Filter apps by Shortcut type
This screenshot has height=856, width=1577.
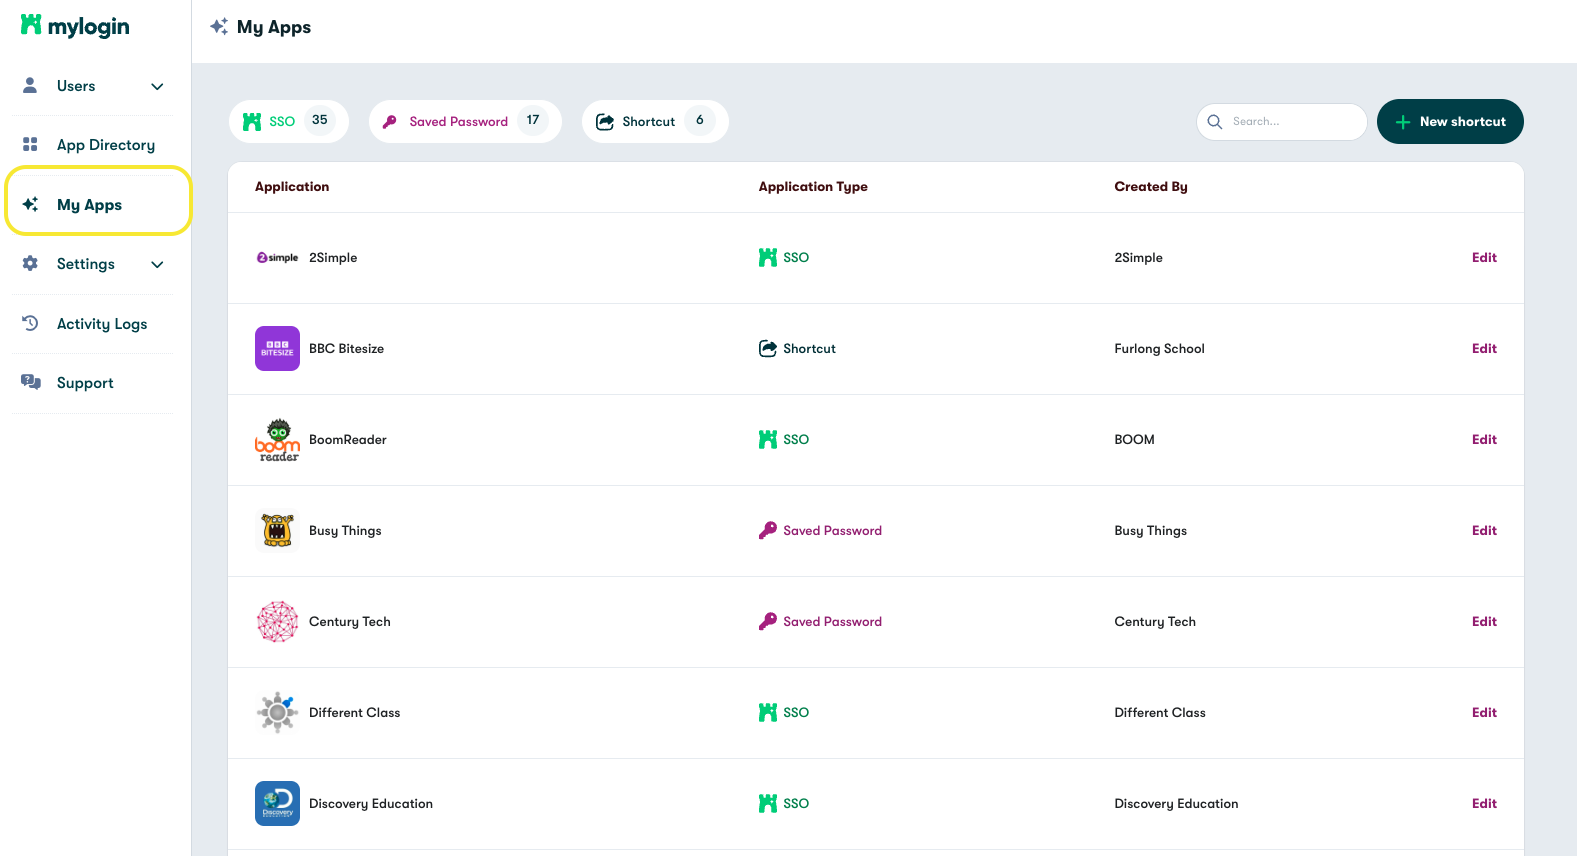click(x=655, y=121)
